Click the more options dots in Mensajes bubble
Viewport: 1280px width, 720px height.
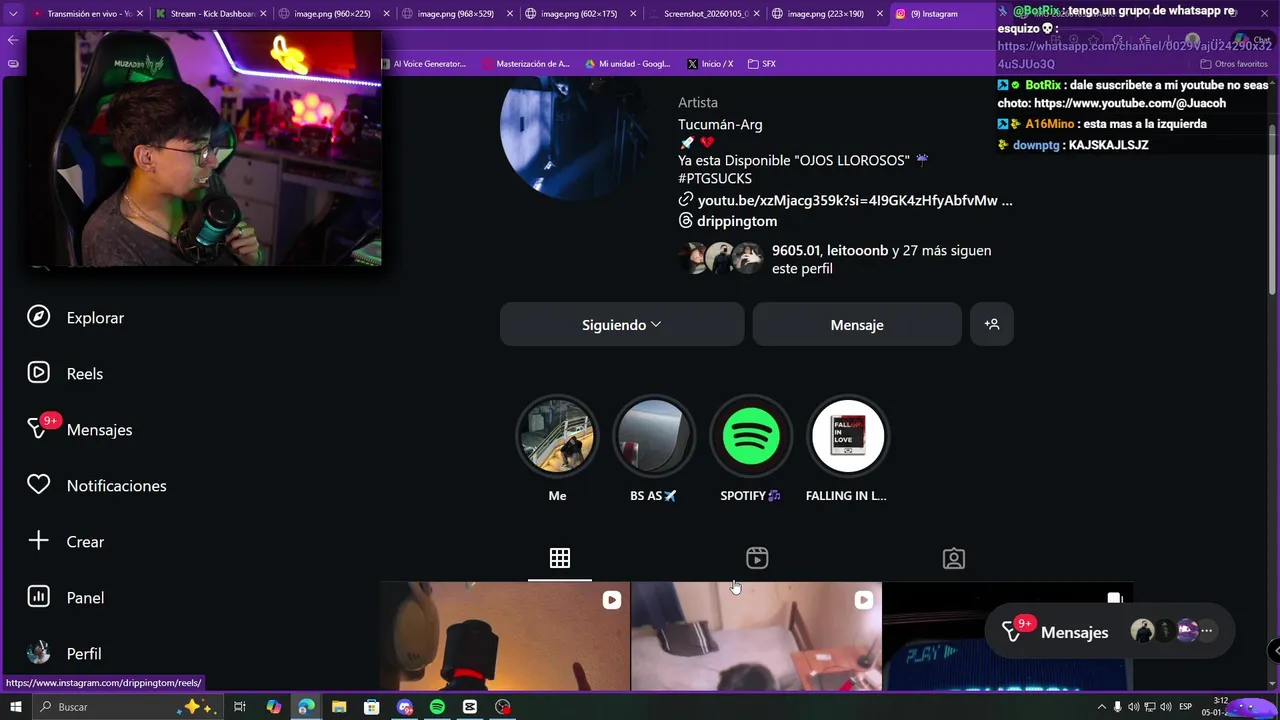pos(1207,631)
